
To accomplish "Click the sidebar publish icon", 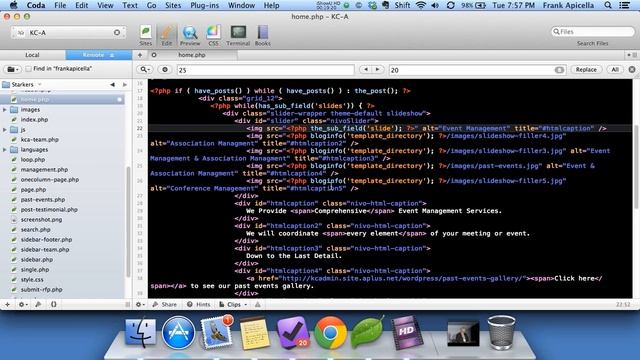I will coord(38,304).
